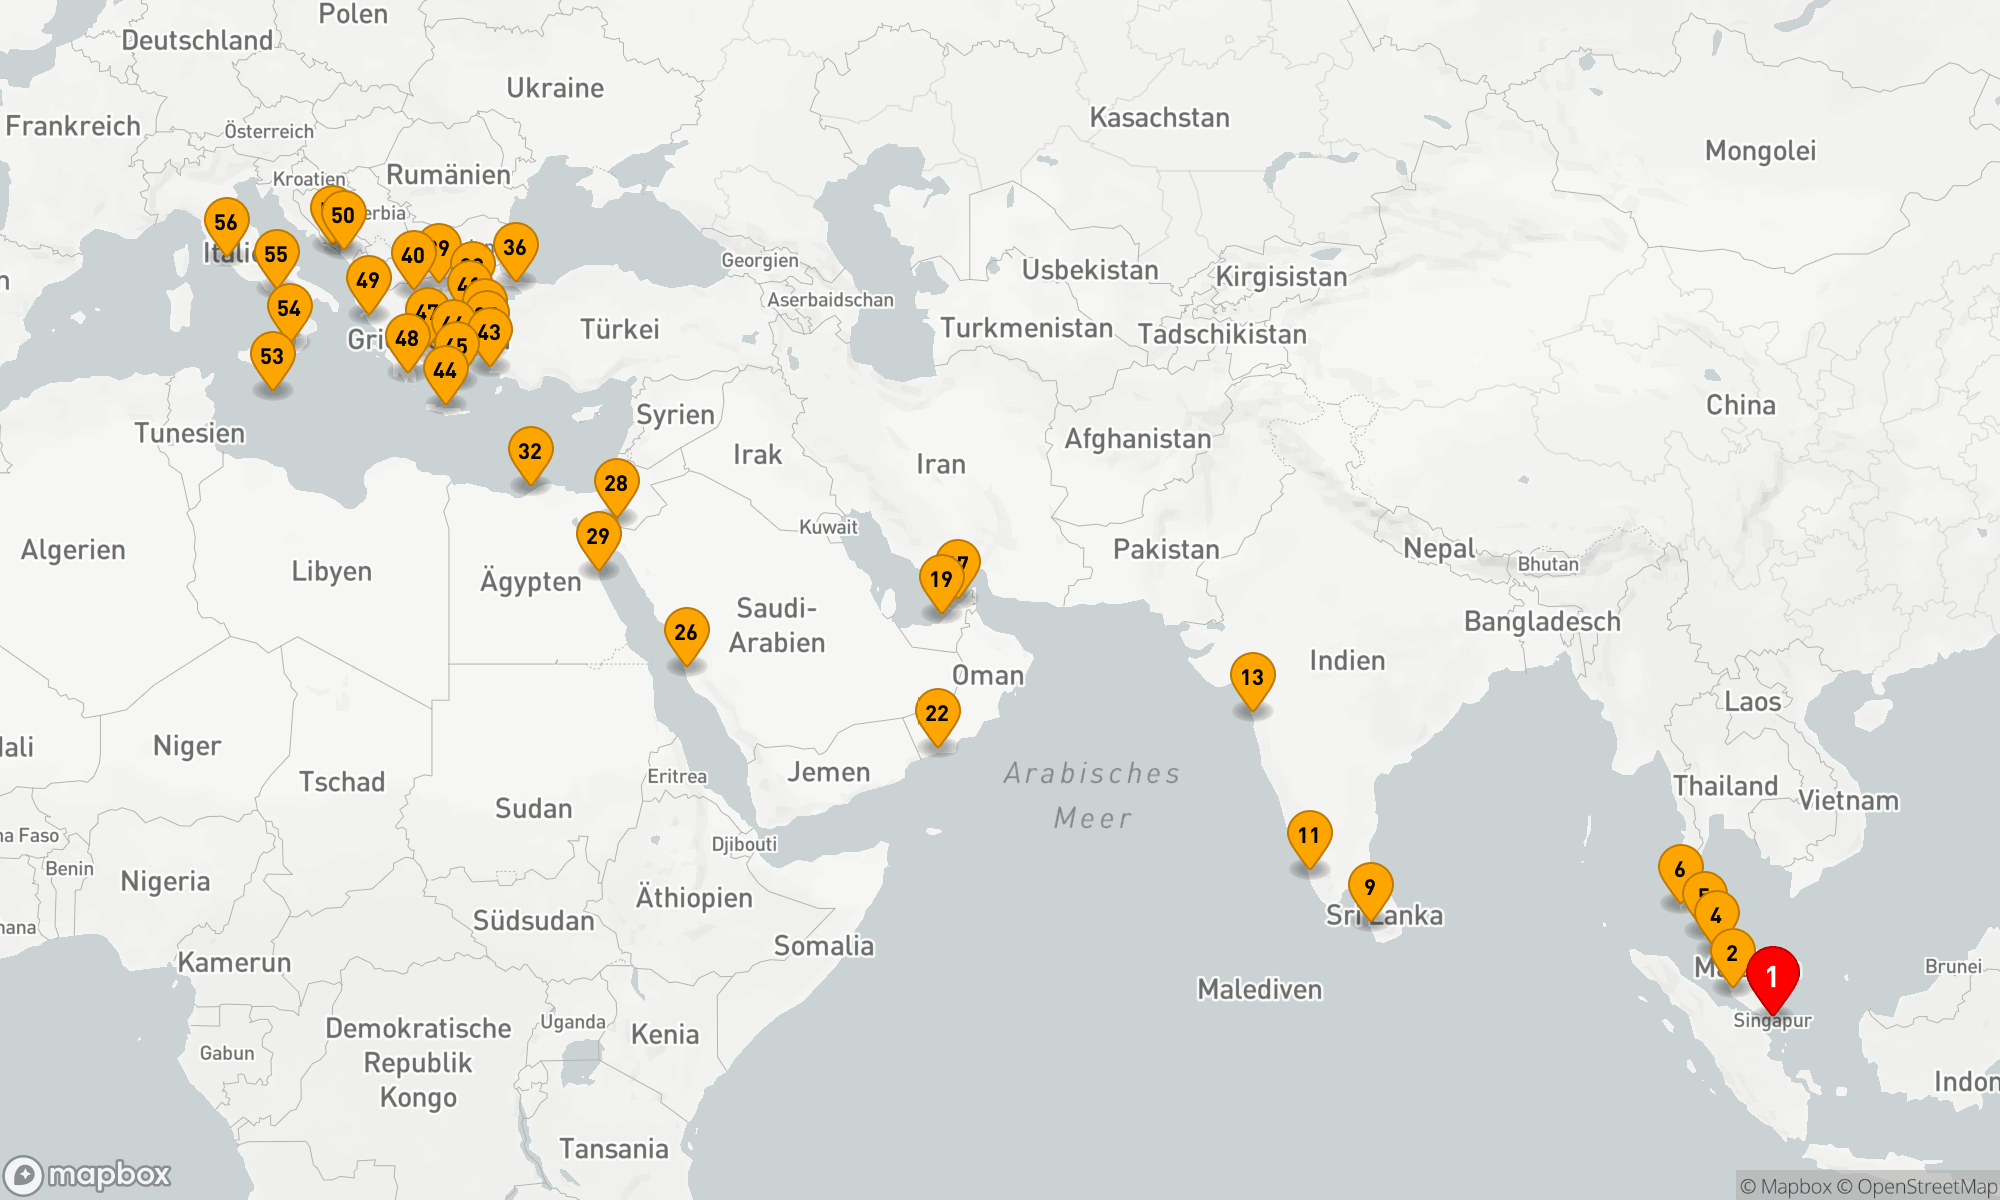Open marker 11 in southern India

point(1308,836)
